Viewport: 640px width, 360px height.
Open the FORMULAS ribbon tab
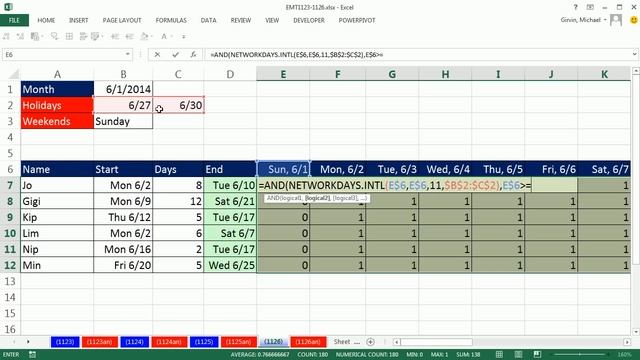171,20
